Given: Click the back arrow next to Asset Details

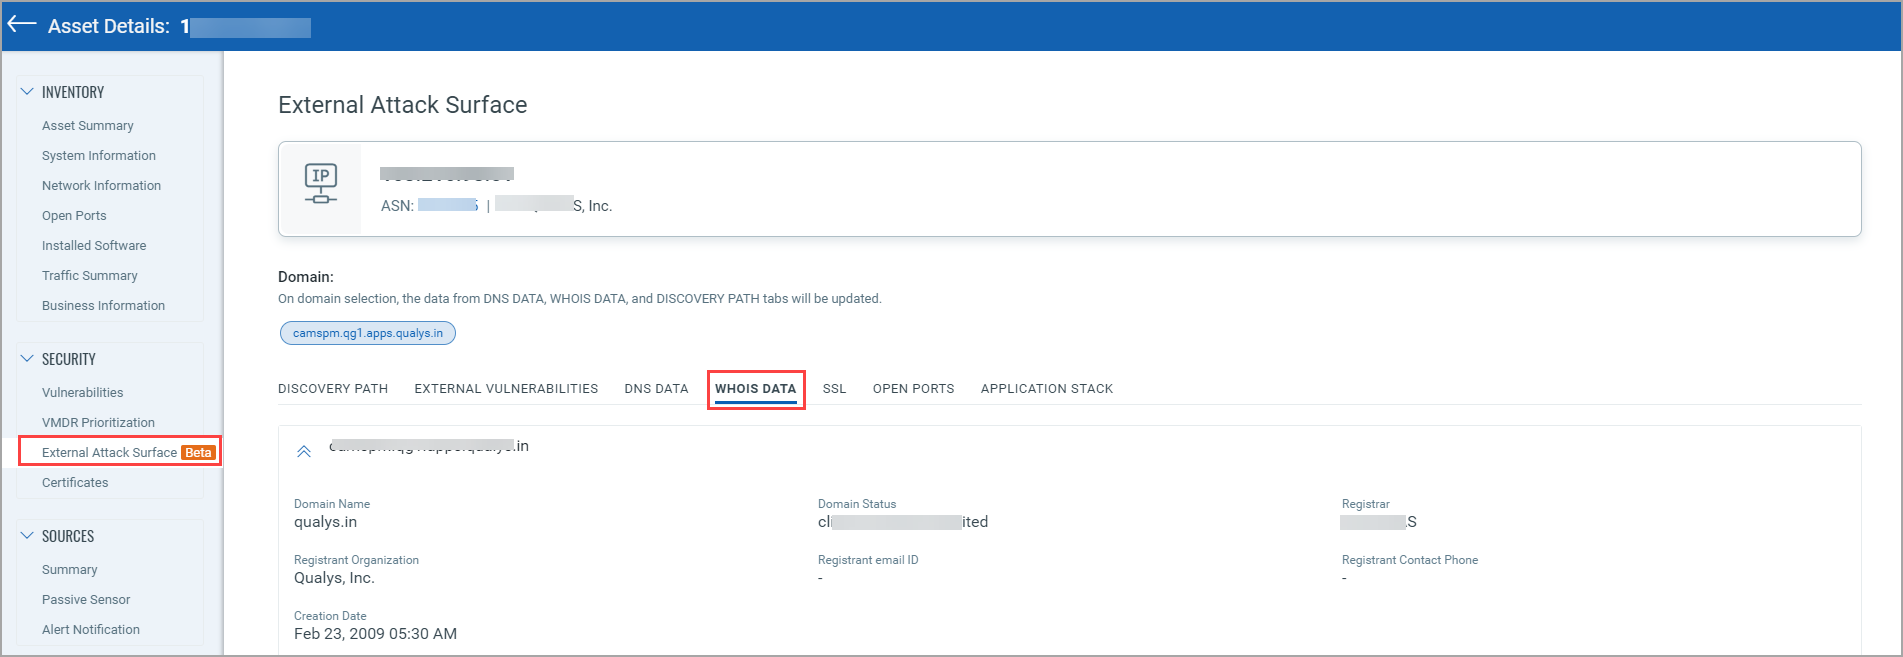Looking at the screenshot, I should 22,25.
